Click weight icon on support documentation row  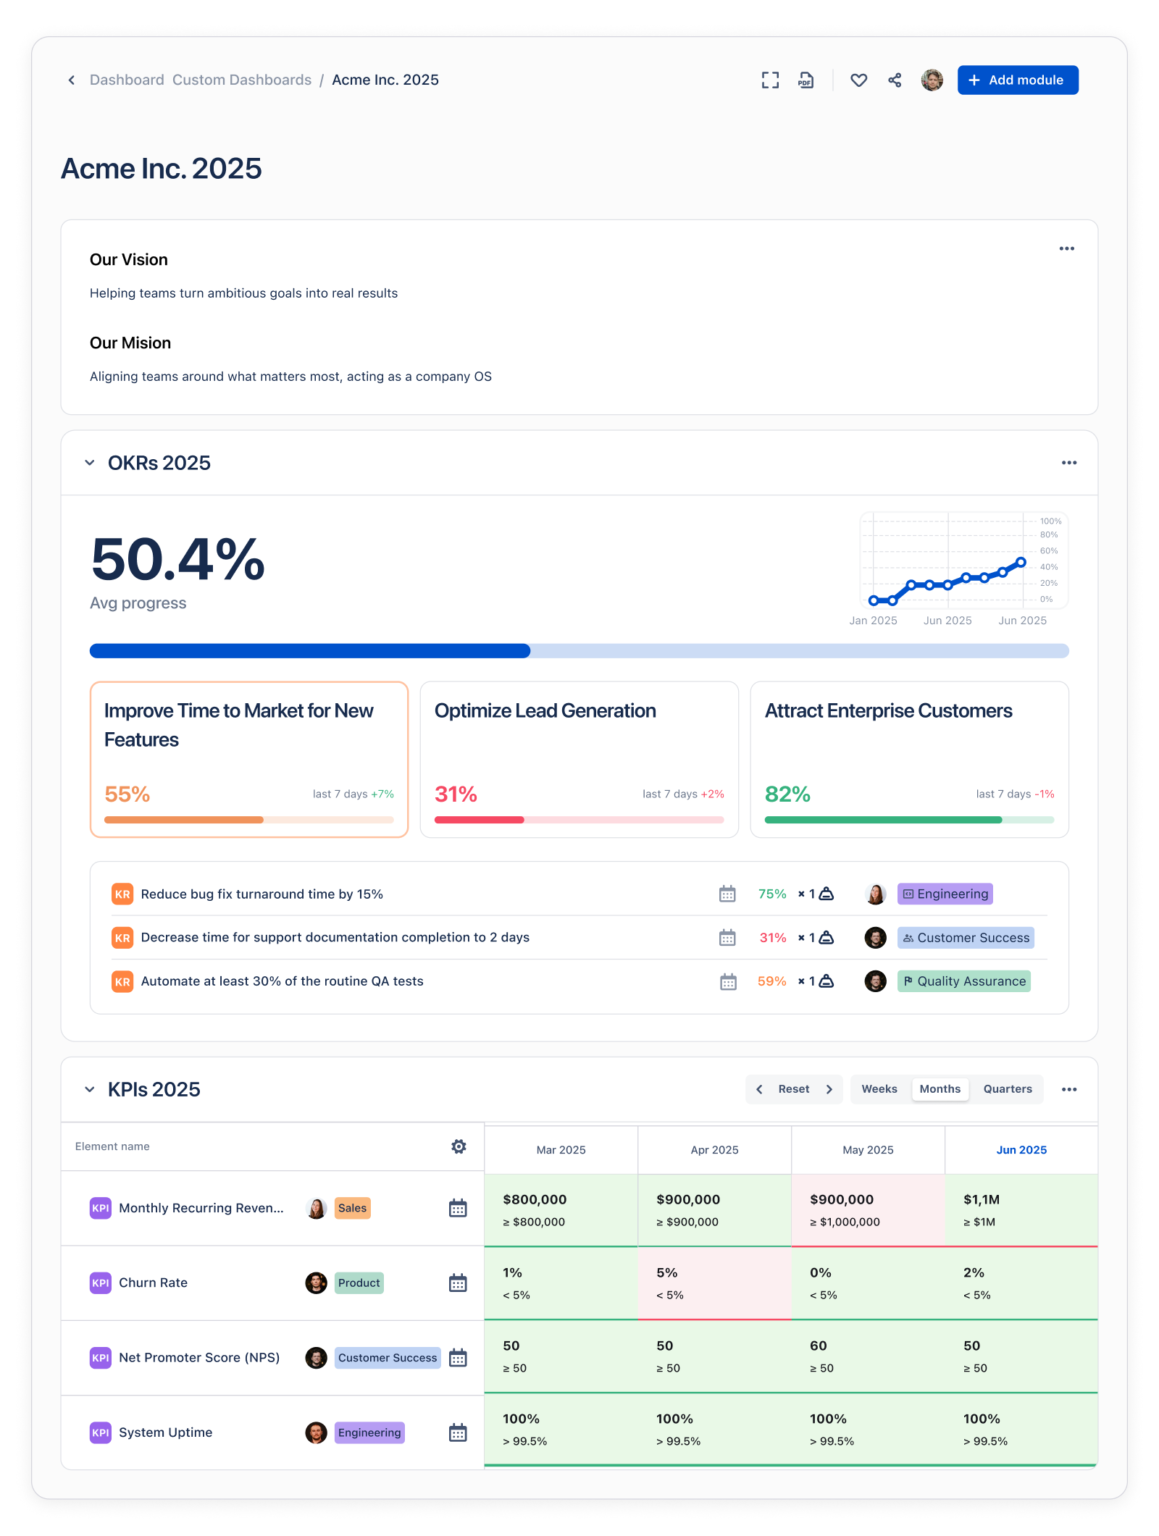[826, 938]
